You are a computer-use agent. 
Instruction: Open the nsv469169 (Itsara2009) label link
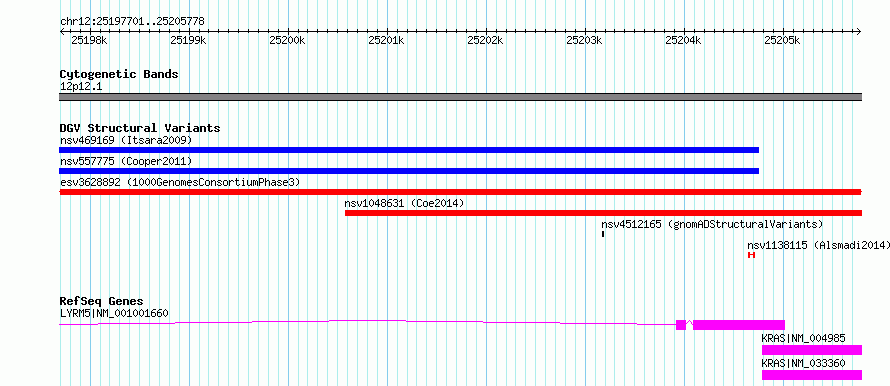coord(127,140)
